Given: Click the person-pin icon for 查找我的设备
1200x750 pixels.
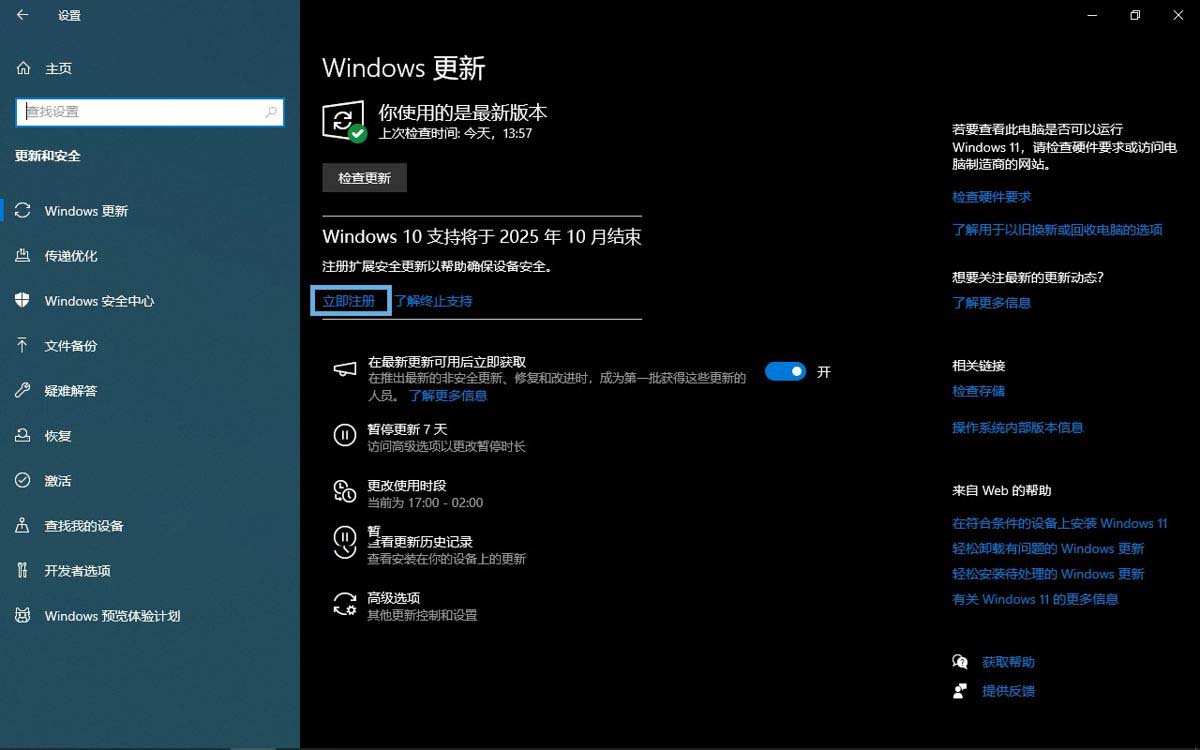Looking at the screenshot, I should pos(23,526).
